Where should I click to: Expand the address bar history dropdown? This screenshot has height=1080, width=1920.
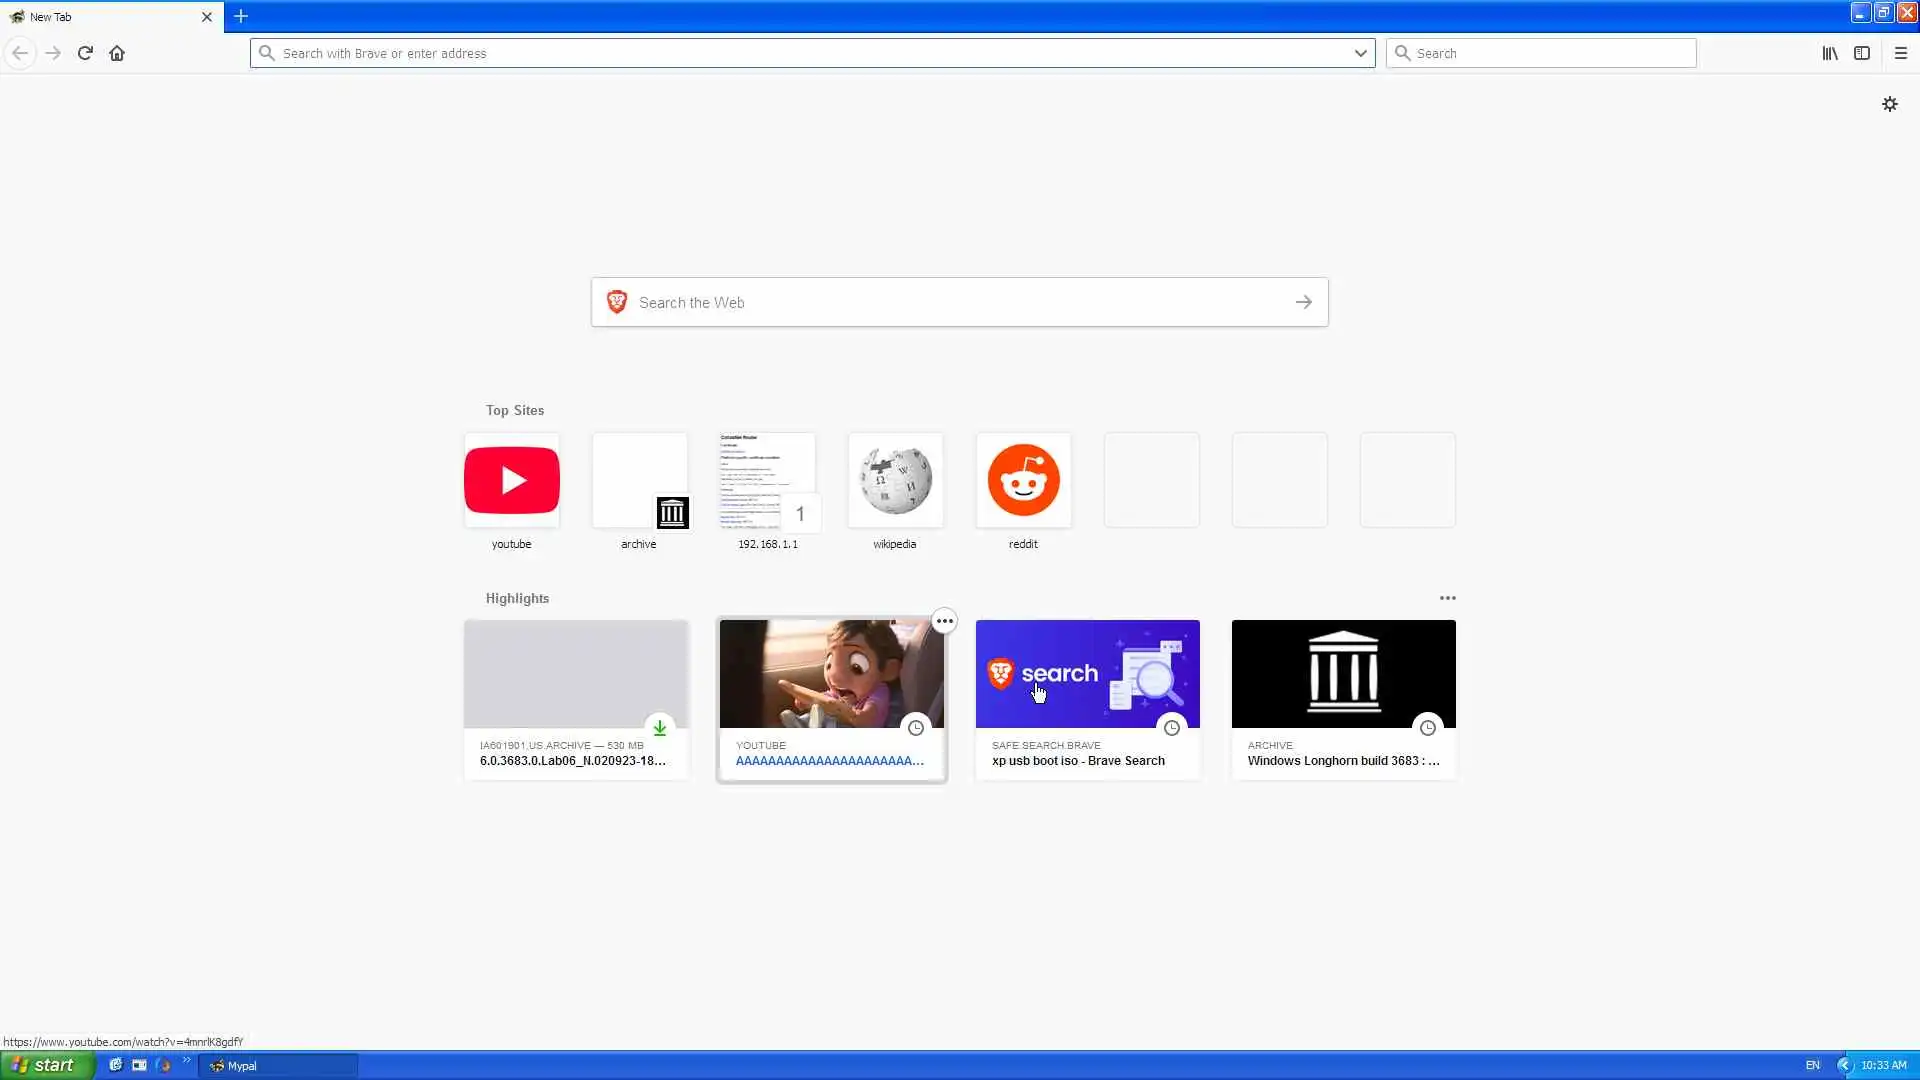[1360, 53]
